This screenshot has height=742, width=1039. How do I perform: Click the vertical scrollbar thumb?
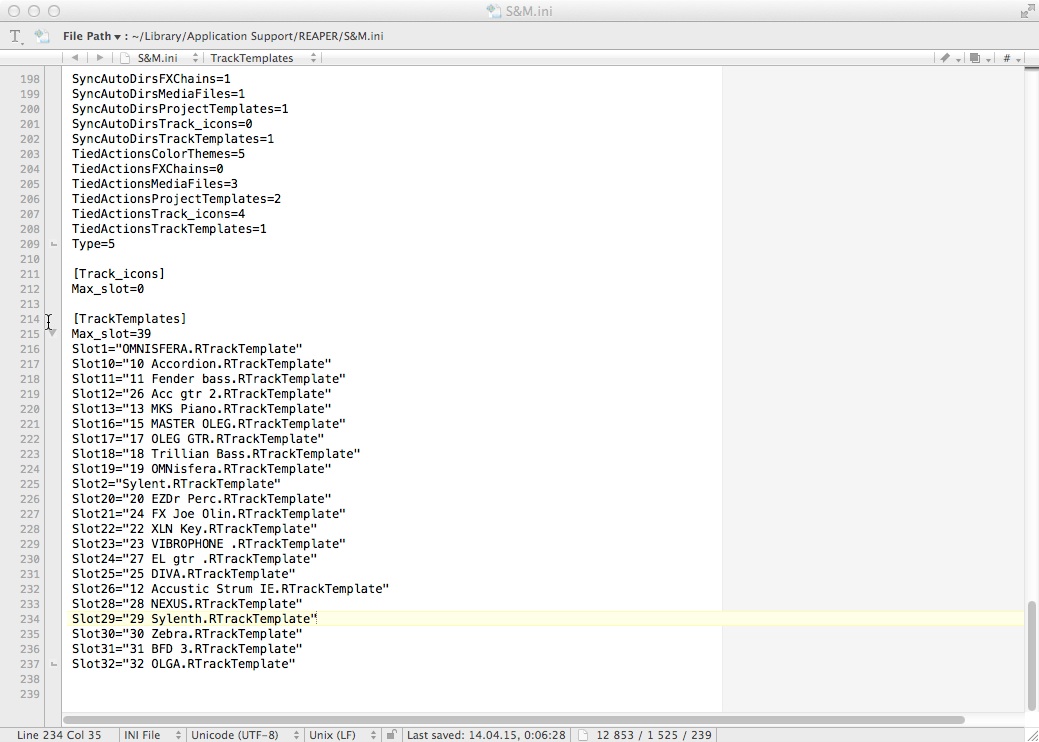click(1032, 656)
